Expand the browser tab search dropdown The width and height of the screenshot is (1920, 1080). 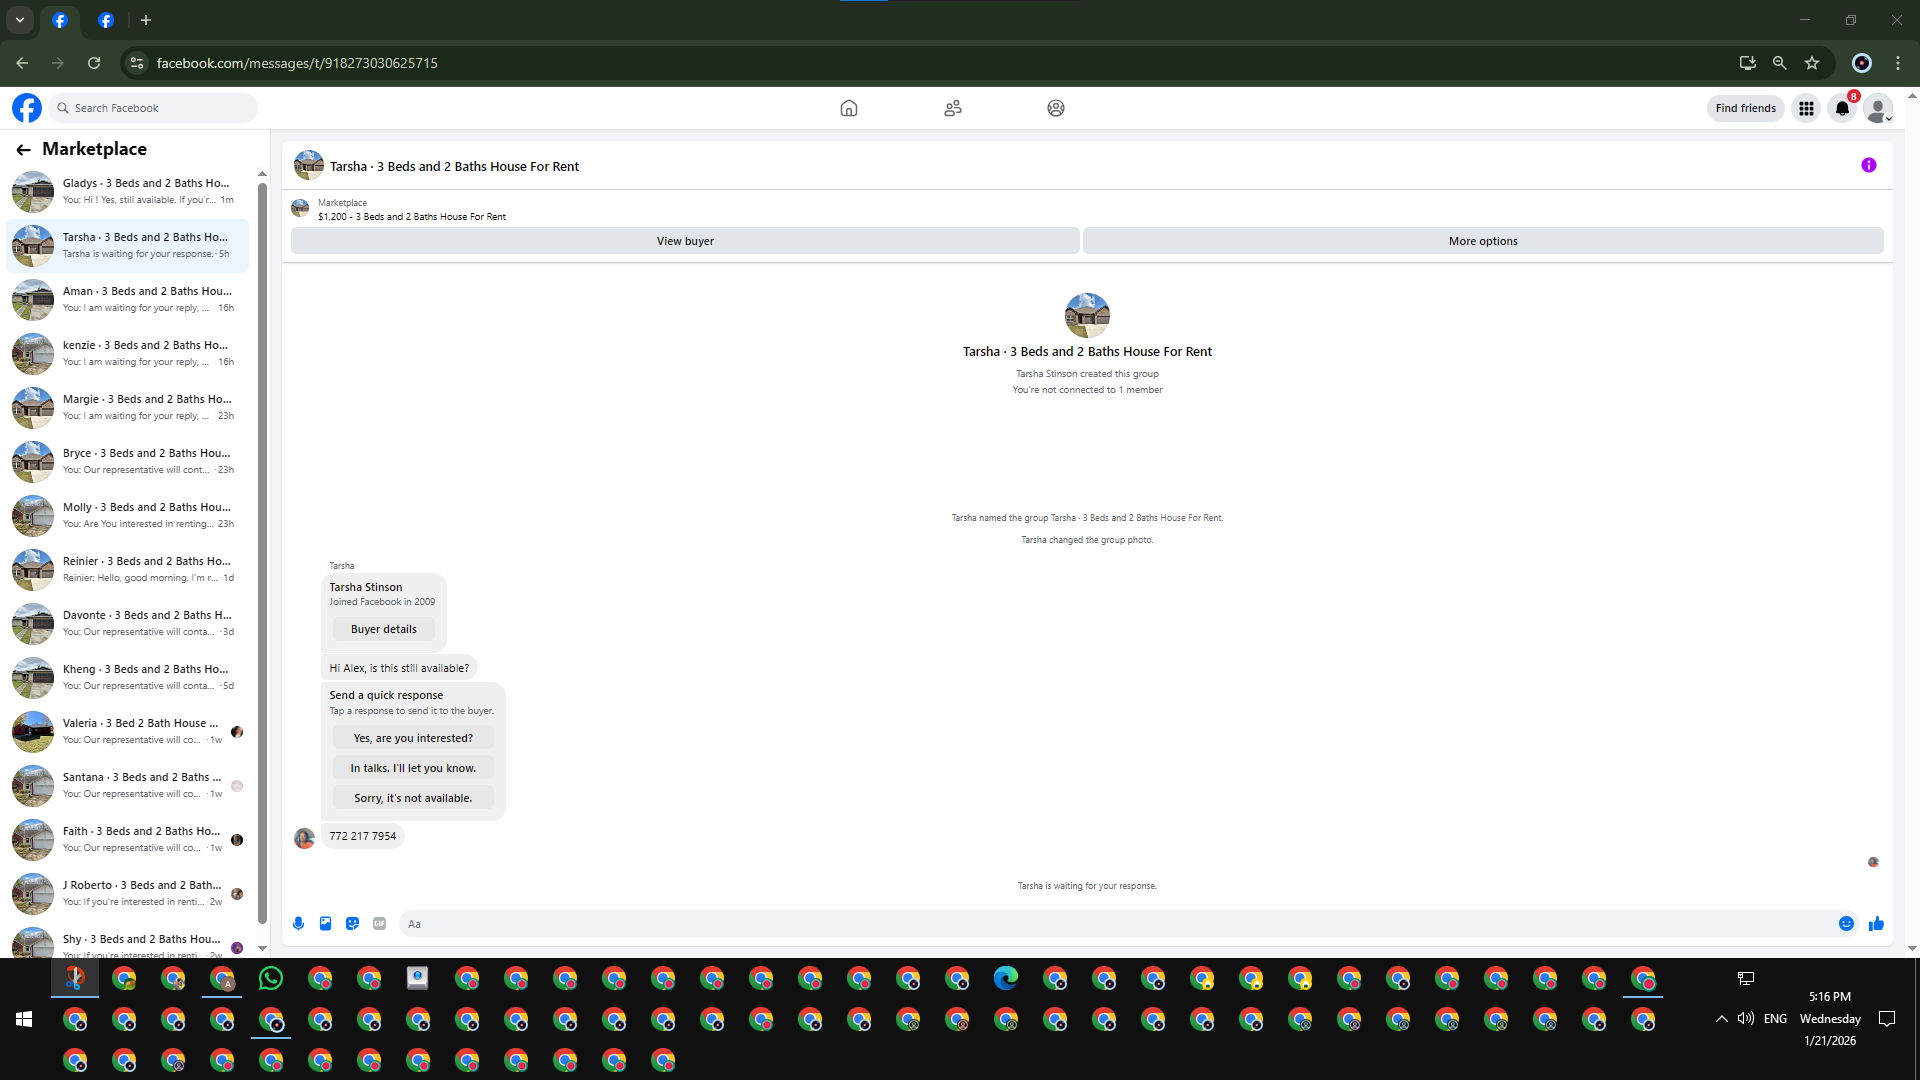(19, 20)
